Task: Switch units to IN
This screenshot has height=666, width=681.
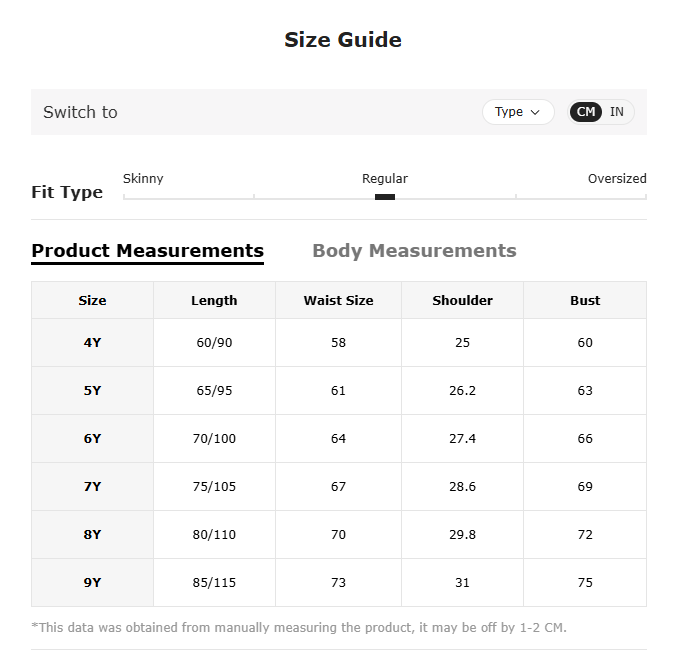Action: pyautogui.click(x=616, y=112)
